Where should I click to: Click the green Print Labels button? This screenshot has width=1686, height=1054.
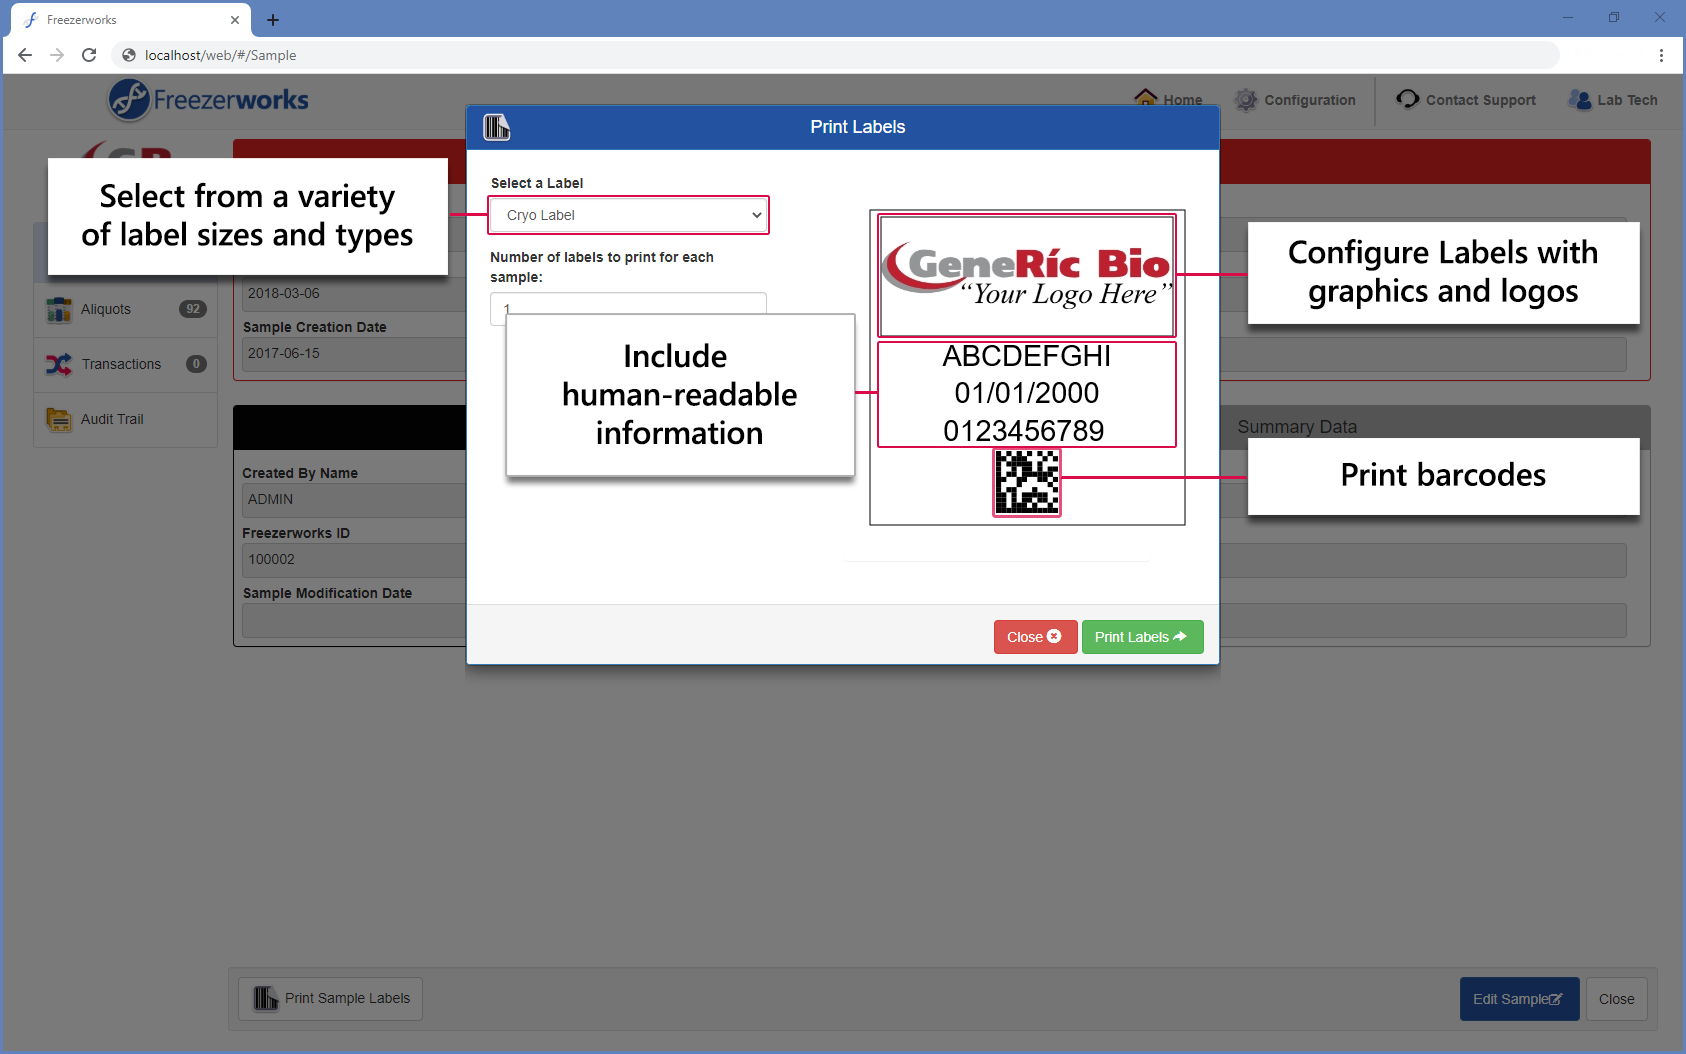[x=1142, y=637]
